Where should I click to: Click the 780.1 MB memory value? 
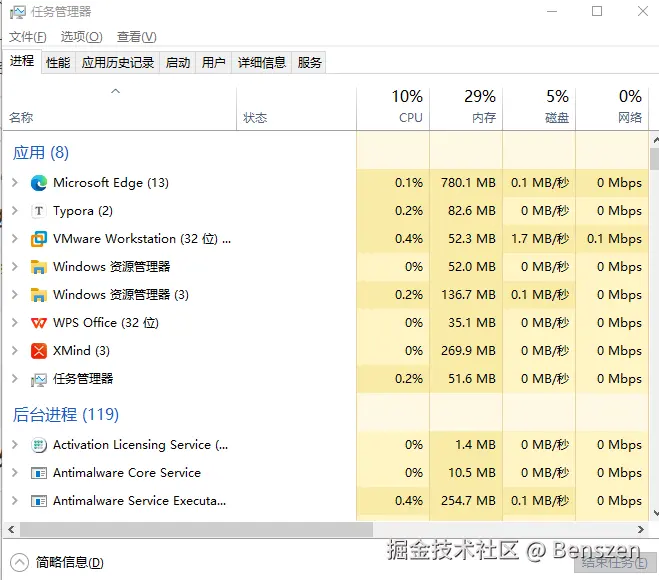click(468, 183)
